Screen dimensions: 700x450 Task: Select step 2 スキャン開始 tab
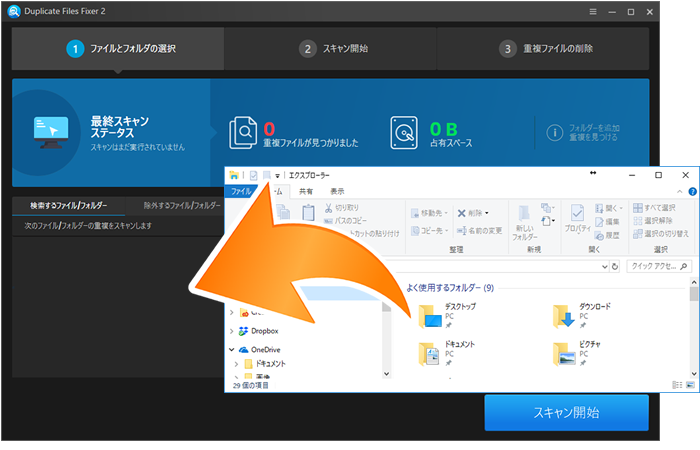click(330, 49)
